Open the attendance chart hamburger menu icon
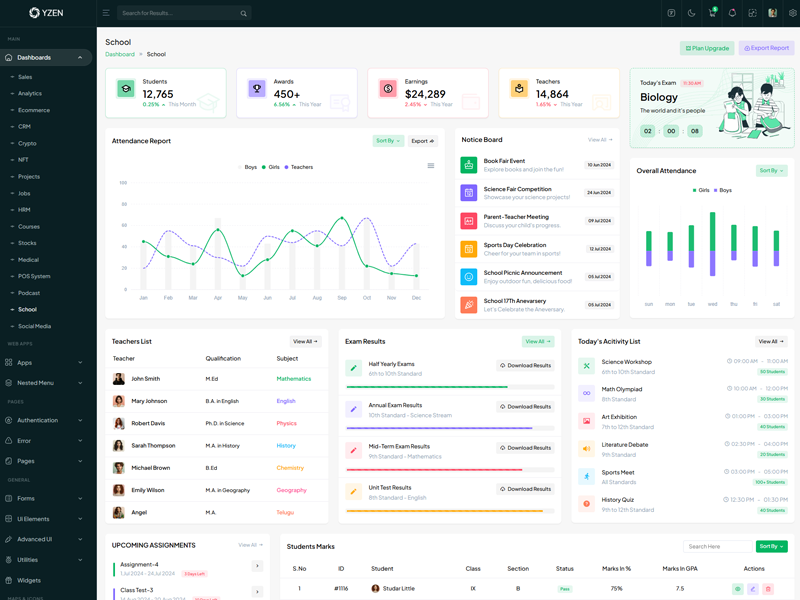Image resolution: width=800 pixels, height=600 pixels. (431, 166)
